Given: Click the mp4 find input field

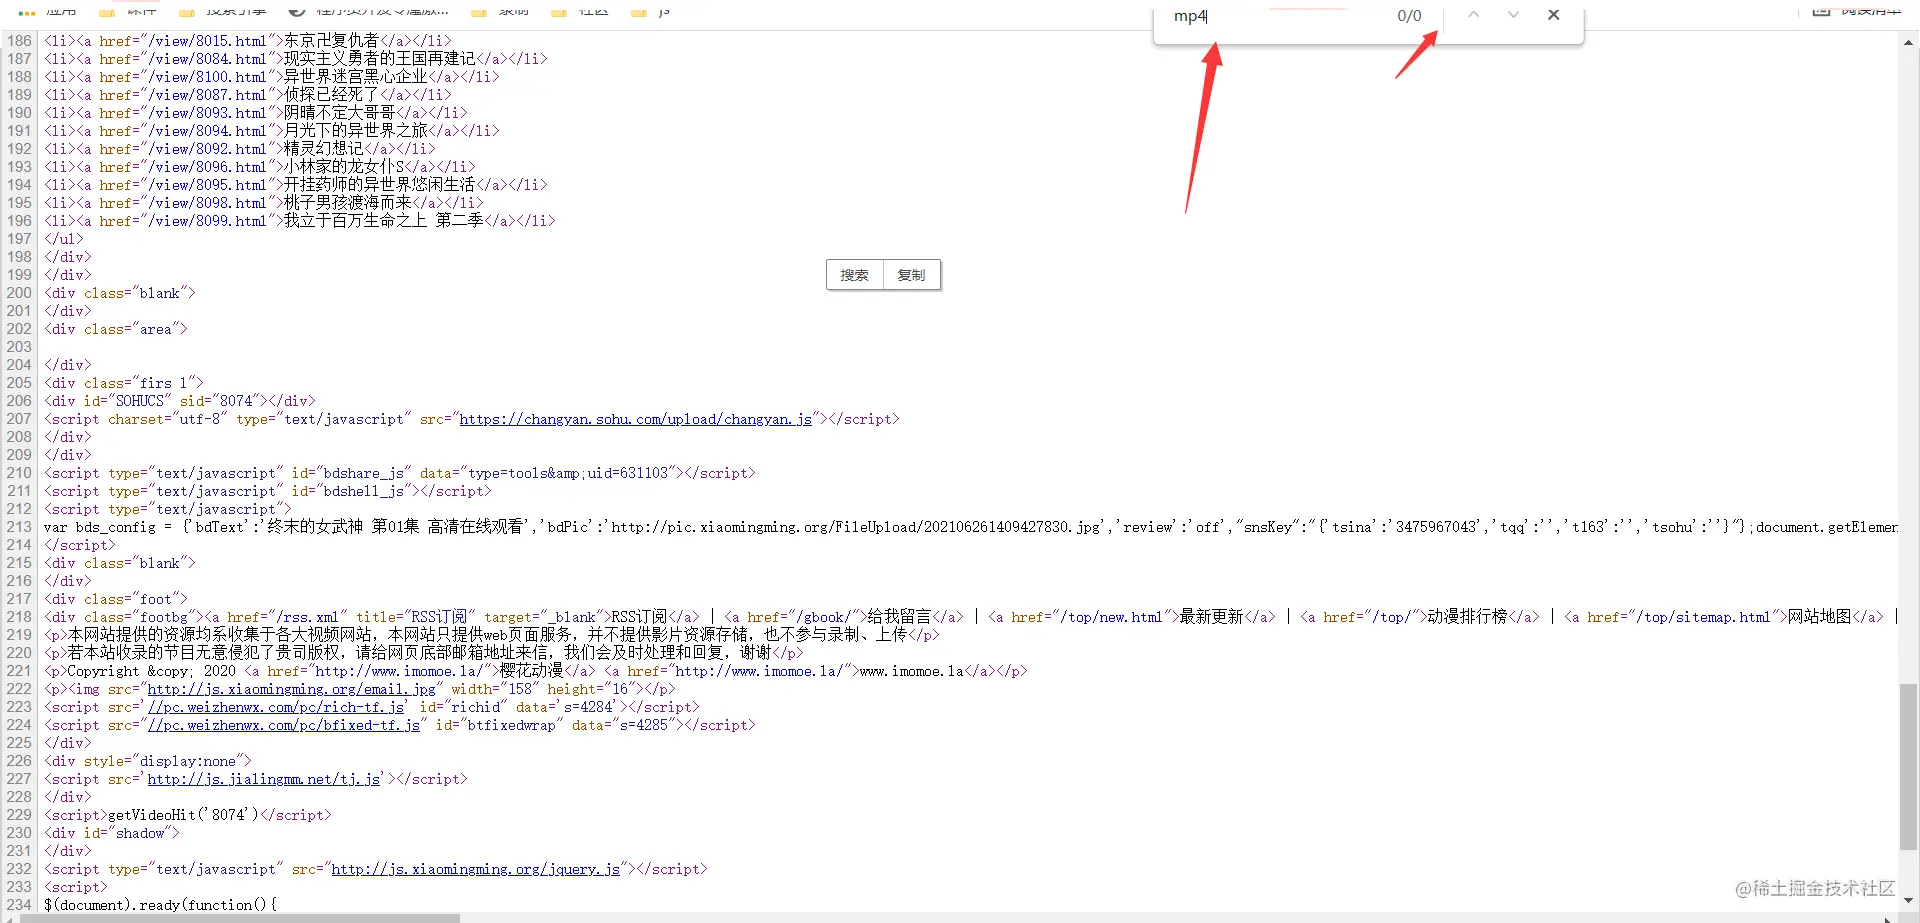Looking at the screenshot, I should pos(1270,16).
